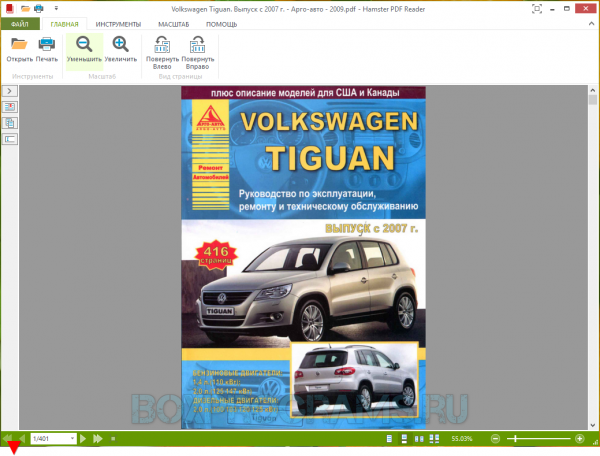
Task: Click the window resize grip in corner
Action: tap(595, 442)
